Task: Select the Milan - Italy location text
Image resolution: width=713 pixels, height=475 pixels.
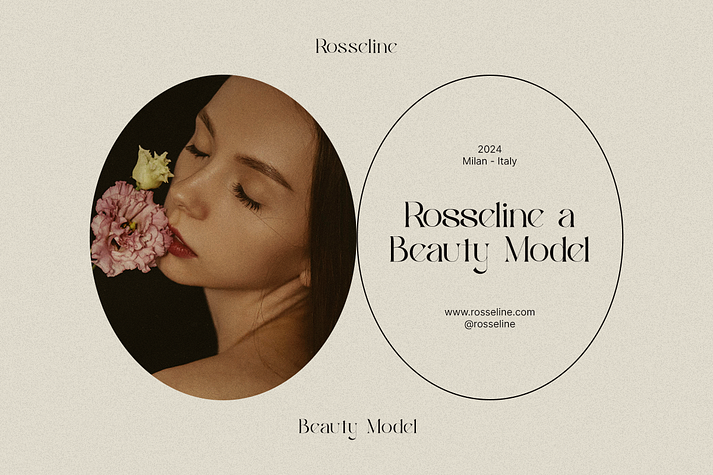Action: [x=490, y=161]
